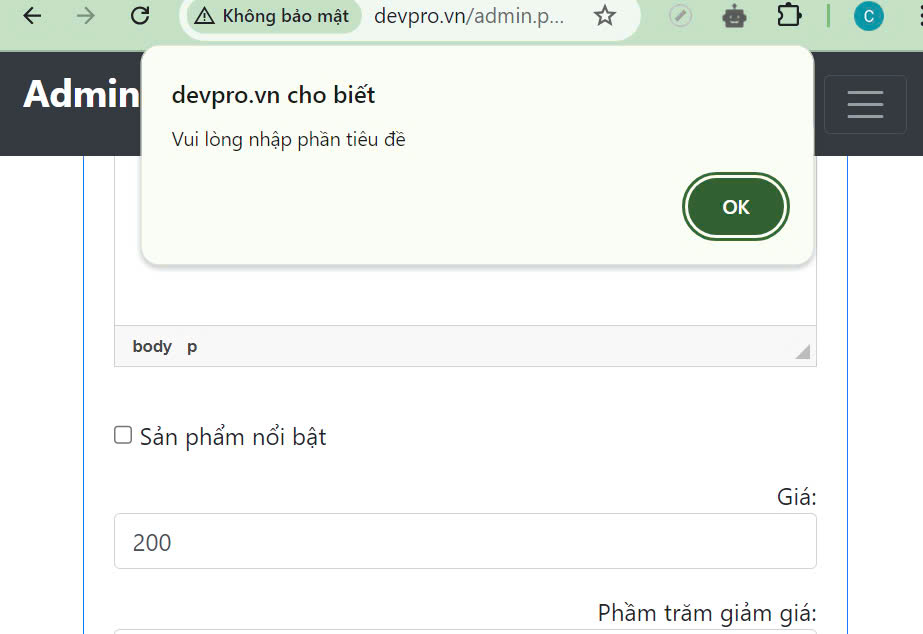Navigate back with the browser back arrow

30,16
